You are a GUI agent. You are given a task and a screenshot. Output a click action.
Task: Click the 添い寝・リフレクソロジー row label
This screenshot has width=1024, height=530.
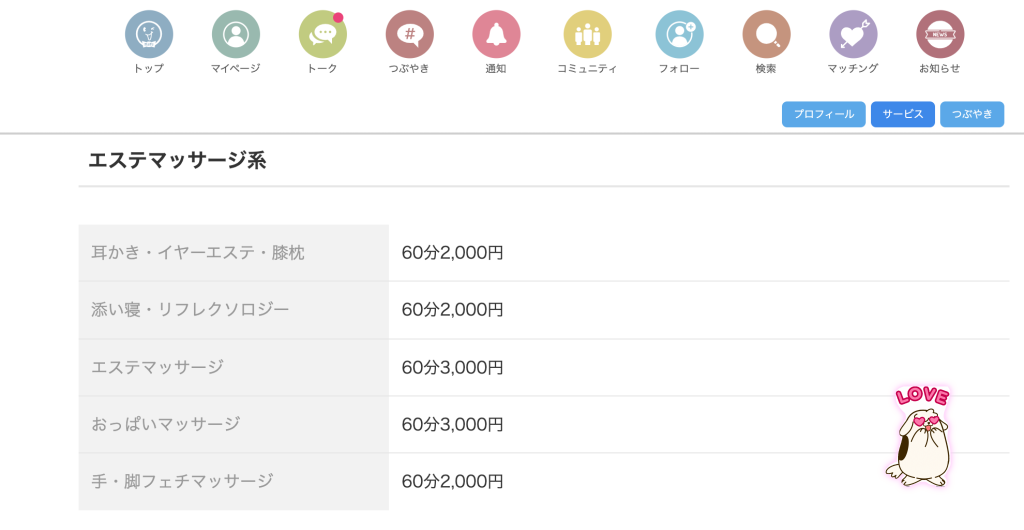click(190, 310)
